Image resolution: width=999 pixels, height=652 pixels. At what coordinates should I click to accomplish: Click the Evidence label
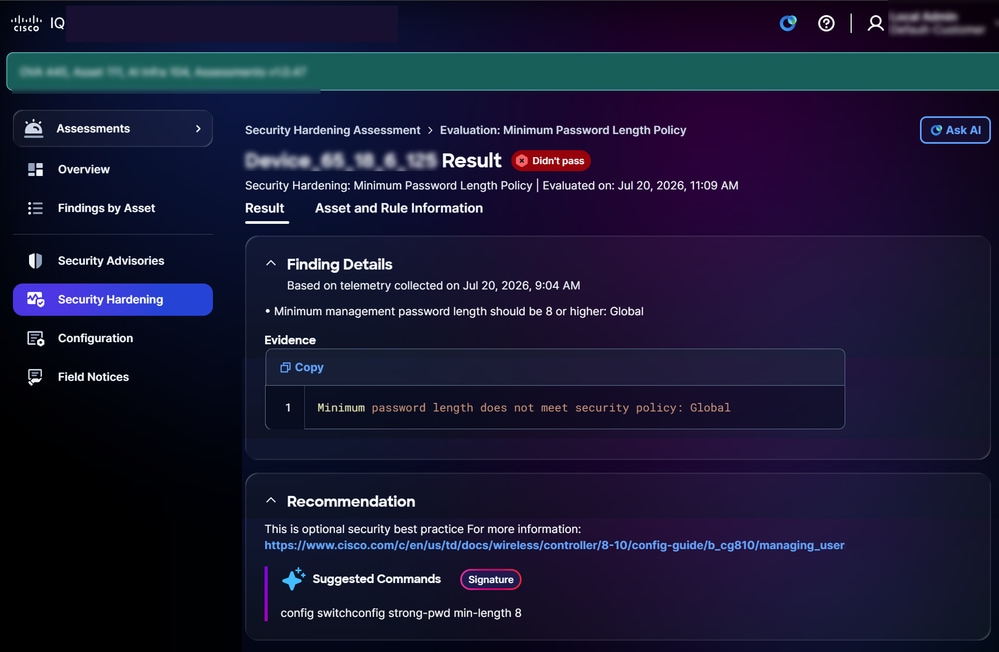pos(290,340)
